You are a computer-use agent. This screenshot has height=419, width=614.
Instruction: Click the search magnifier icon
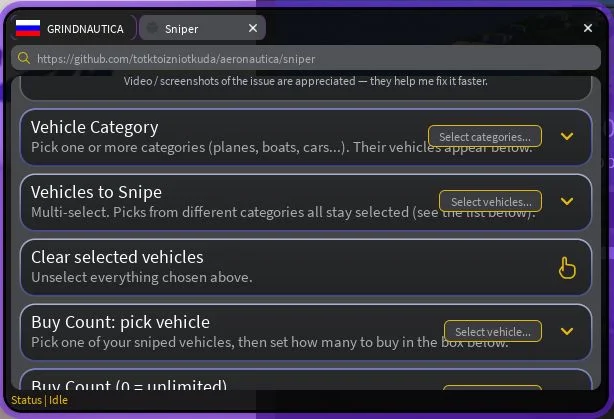tap(24, 58)
